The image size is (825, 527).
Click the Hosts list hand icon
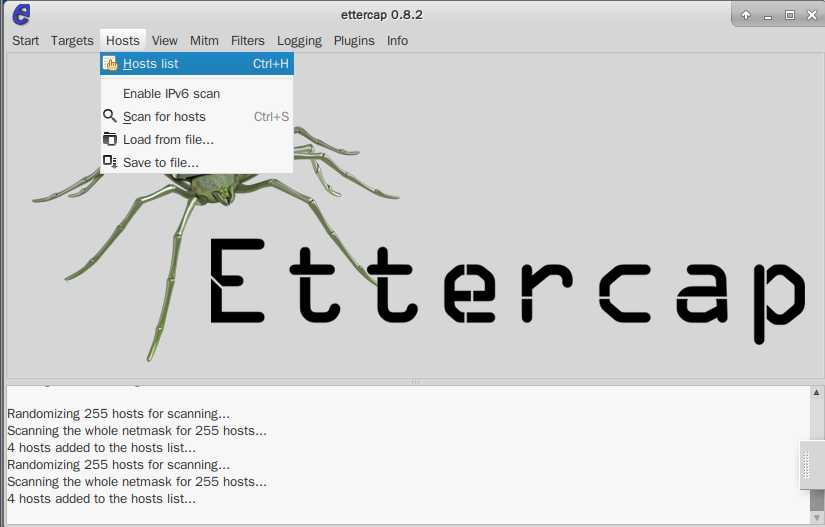110,64
